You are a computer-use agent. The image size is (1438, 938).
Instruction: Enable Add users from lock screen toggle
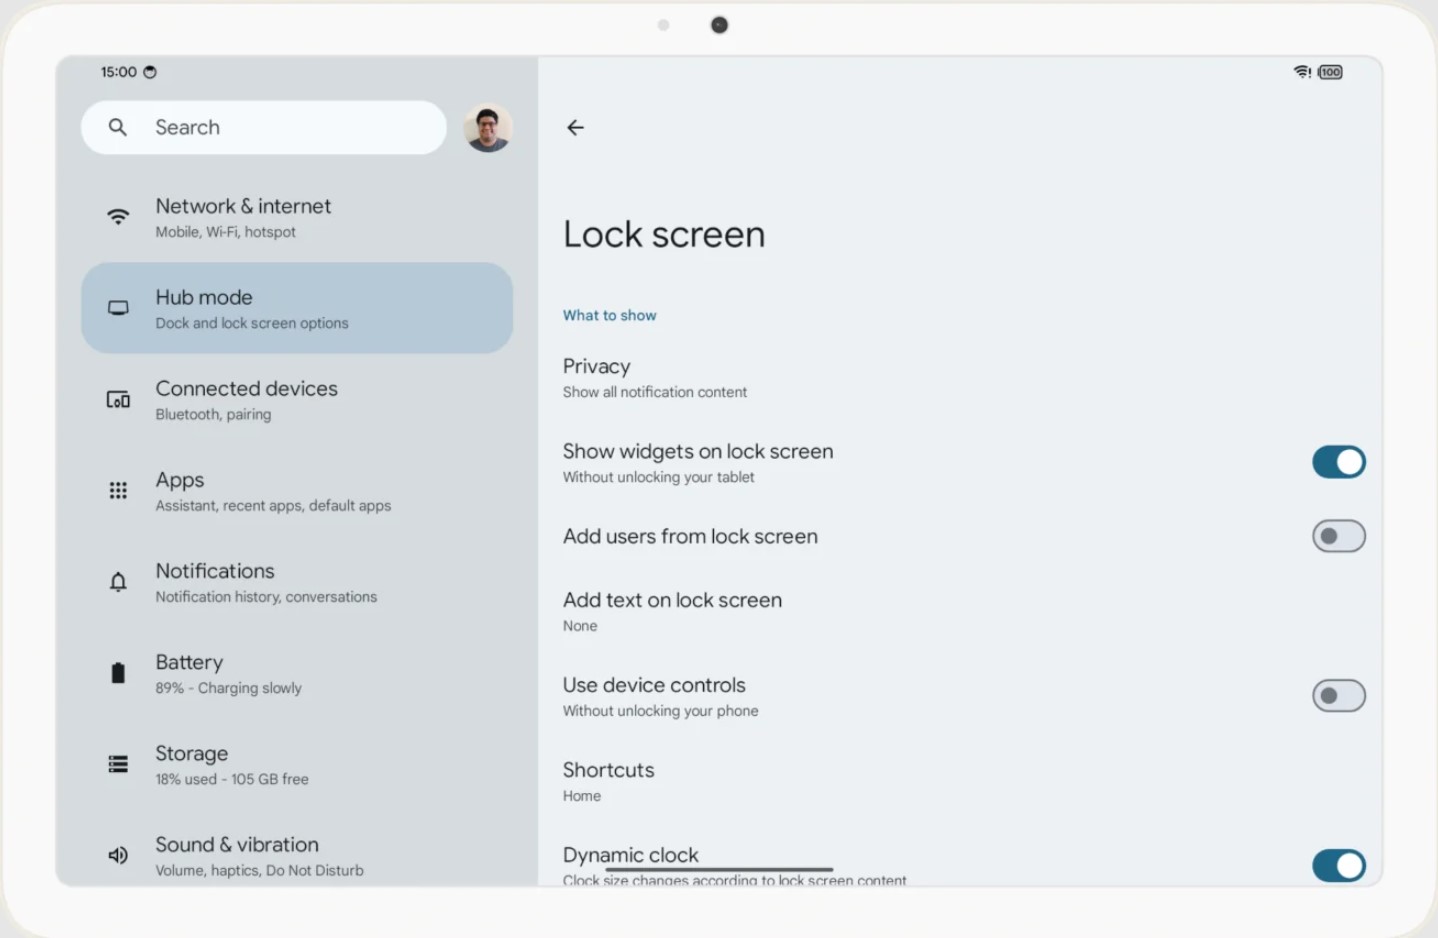tap(1338, 536)
